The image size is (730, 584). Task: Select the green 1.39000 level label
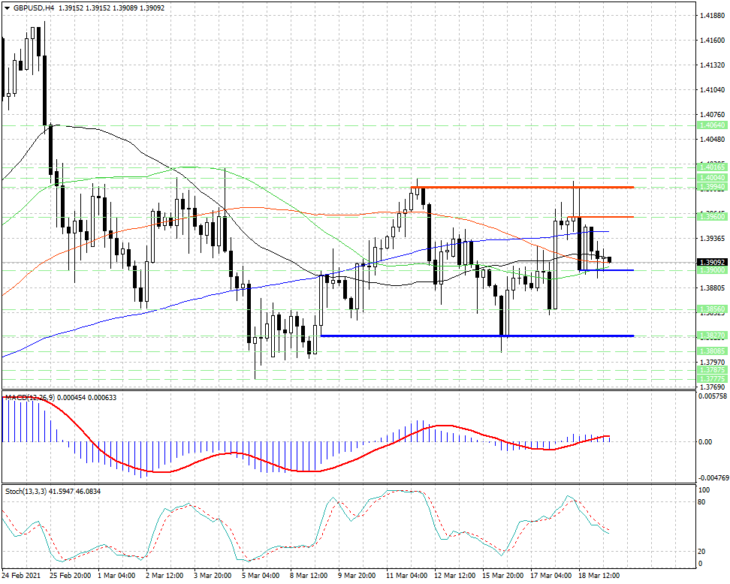pos(712,270)
